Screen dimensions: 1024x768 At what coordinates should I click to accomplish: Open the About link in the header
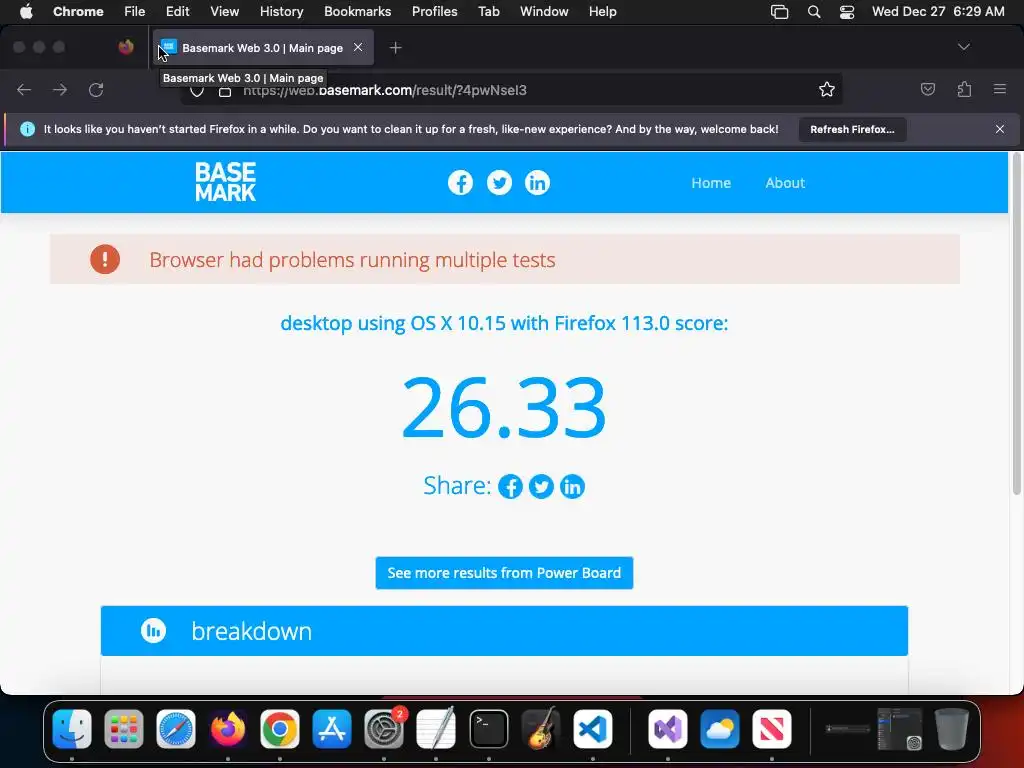click(x=785, y=183)
